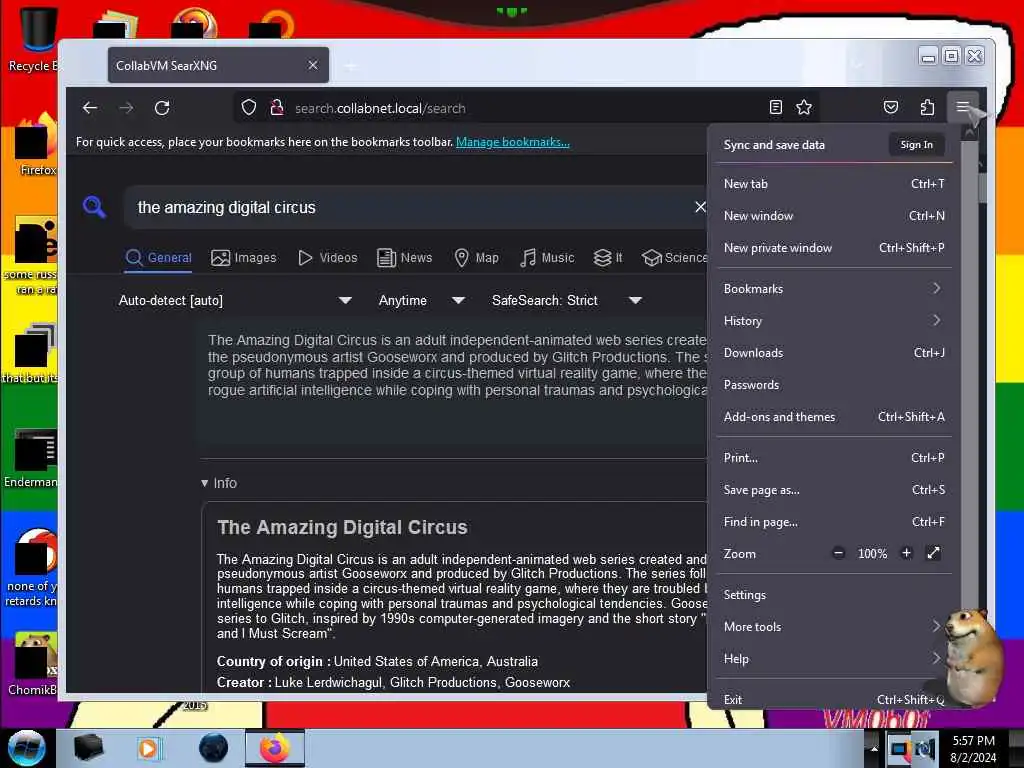The image size is (1024, 768).
Task: Select Save page as... menu item
Action: 834,490
